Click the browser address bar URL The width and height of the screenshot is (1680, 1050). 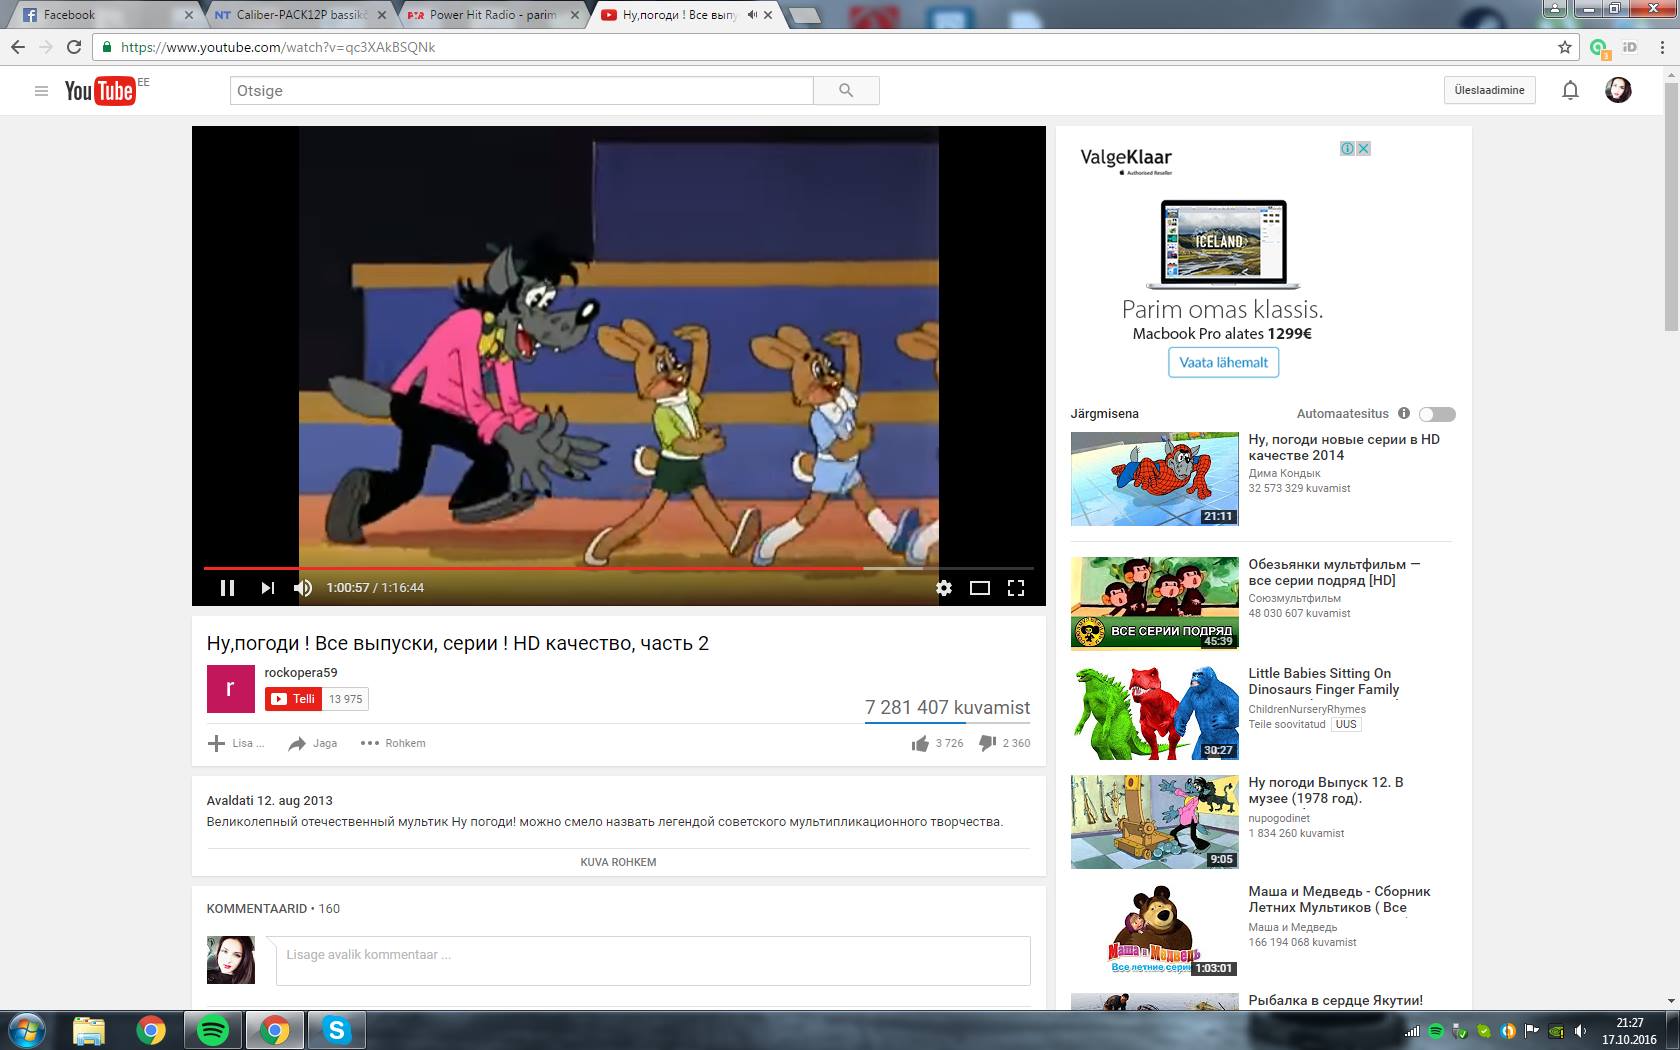pyautogui.click(x=278, y=47)
